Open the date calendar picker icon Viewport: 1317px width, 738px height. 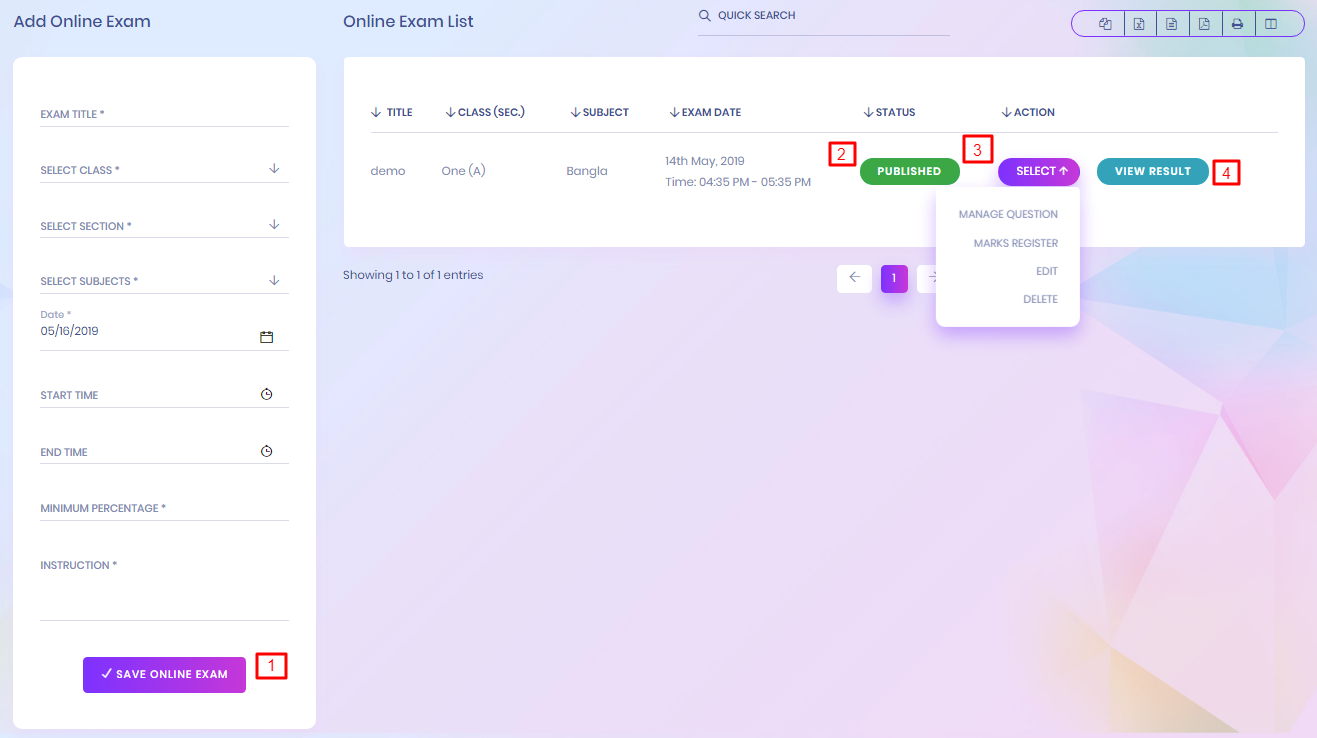tap(266, 337)
